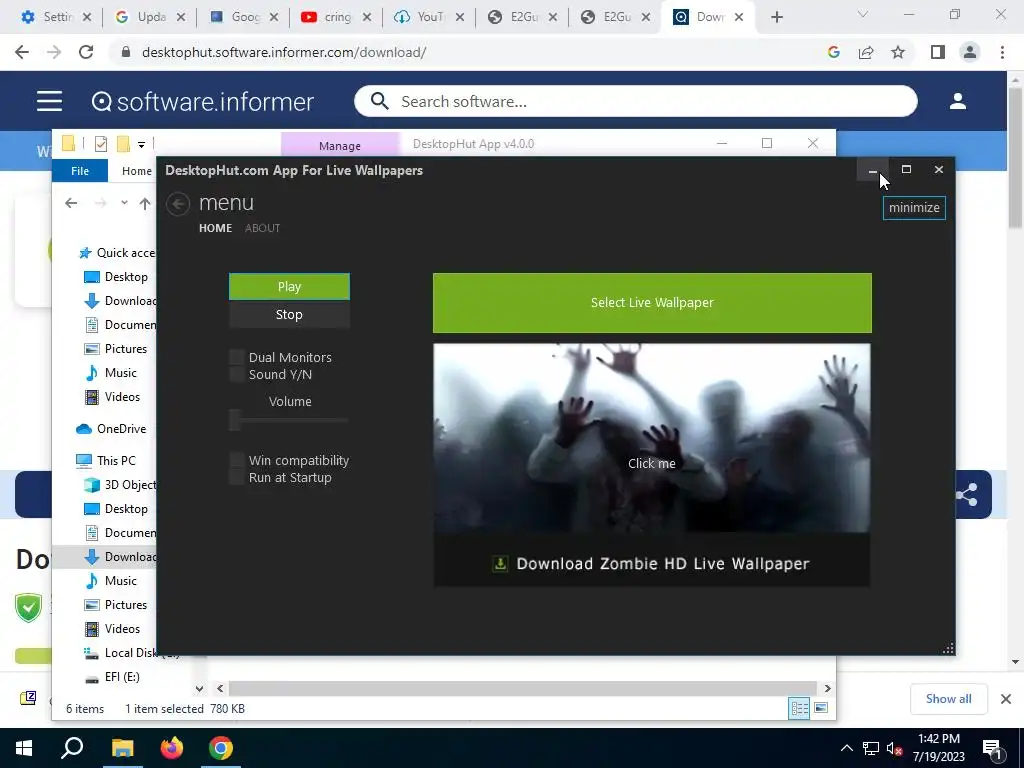Screen dimensions: 1024x768
Task: Open Firefox from the taskbar
Action: (x=171, y=748)
